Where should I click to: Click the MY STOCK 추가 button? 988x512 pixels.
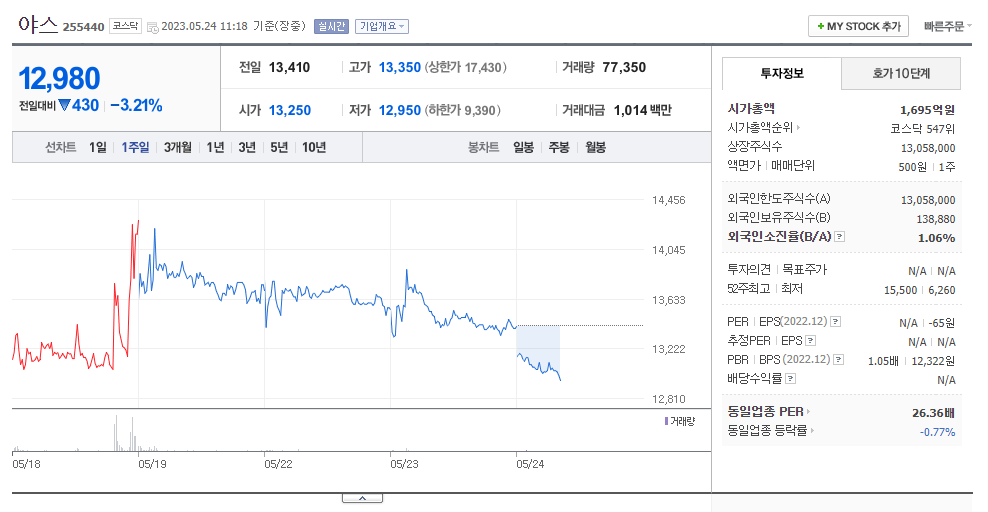point(858,26)
